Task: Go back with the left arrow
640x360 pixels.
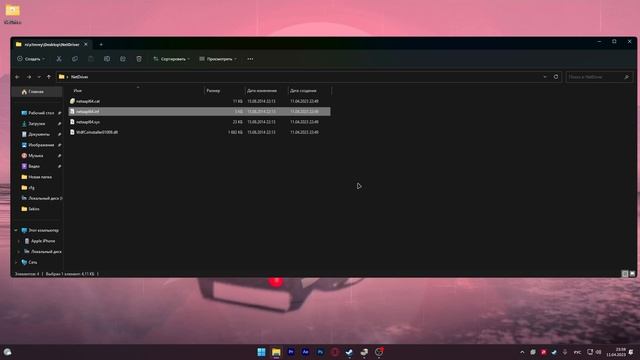Action: (x=17, y=77)
